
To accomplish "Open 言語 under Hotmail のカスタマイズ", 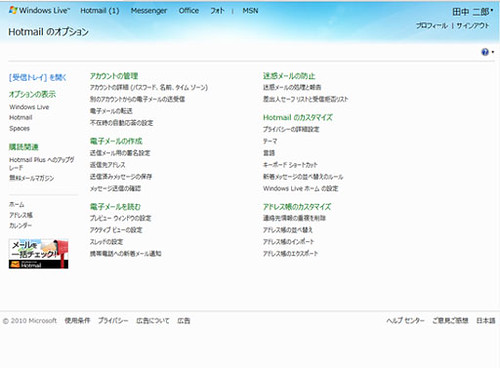I will (269, 153).
